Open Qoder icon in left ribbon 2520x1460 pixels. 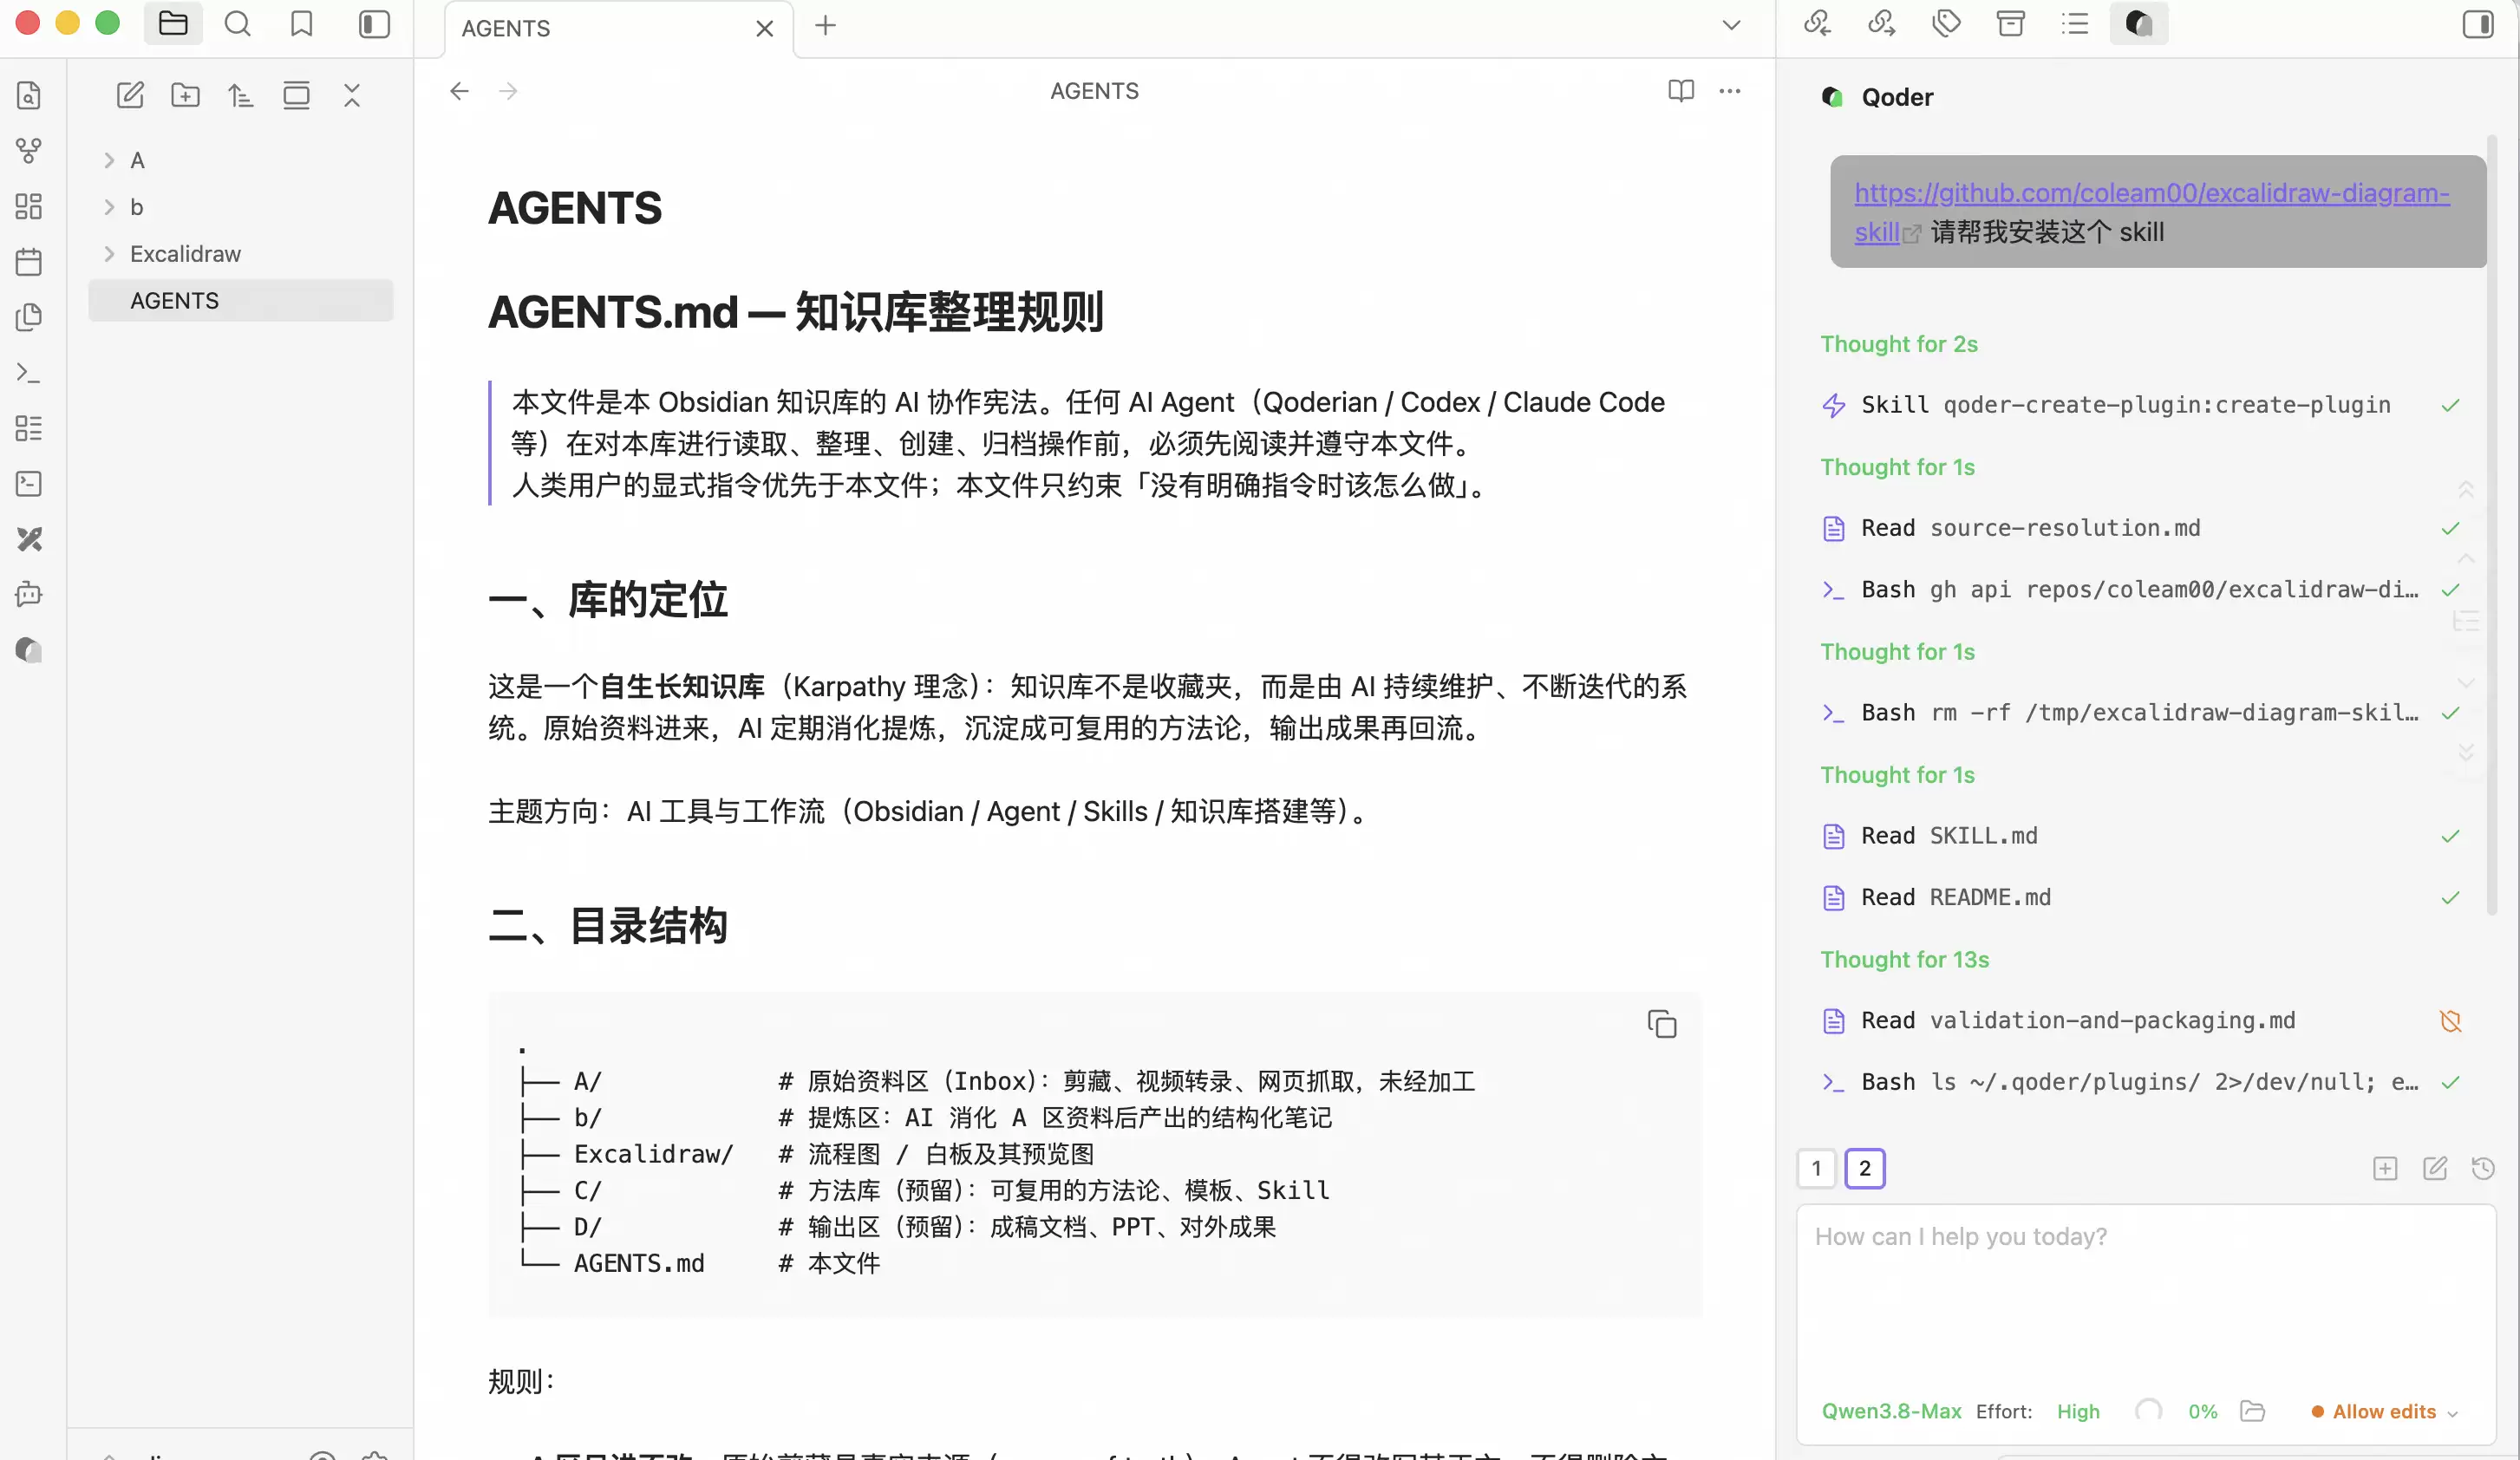coord(29,651)
